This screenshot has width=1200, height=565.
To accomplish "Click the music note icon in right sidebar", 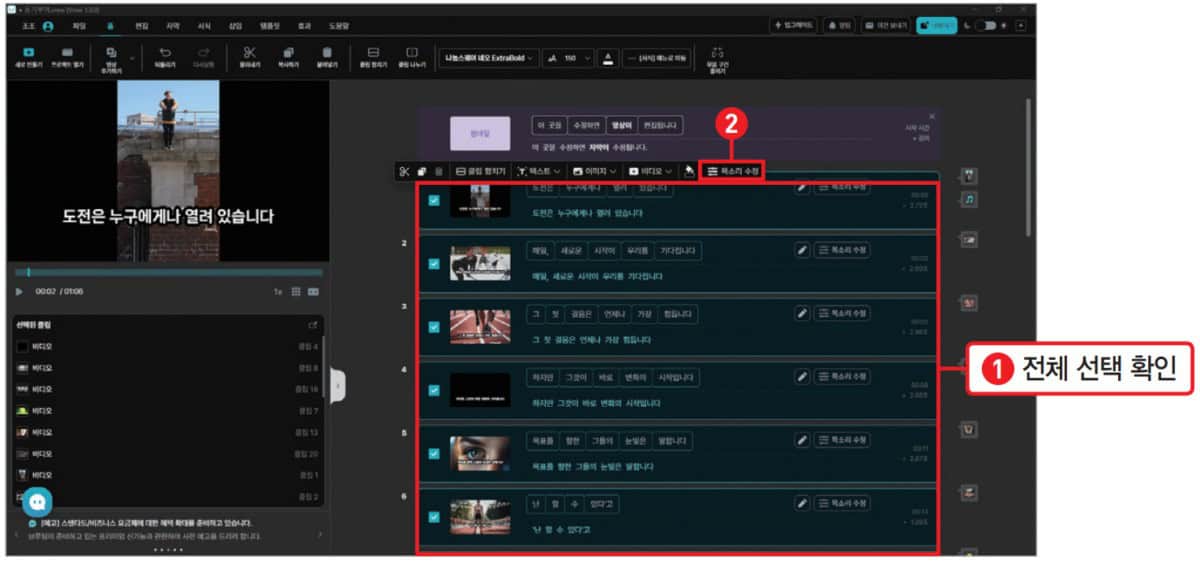I will pyautogui.click(x=968, y=199).
